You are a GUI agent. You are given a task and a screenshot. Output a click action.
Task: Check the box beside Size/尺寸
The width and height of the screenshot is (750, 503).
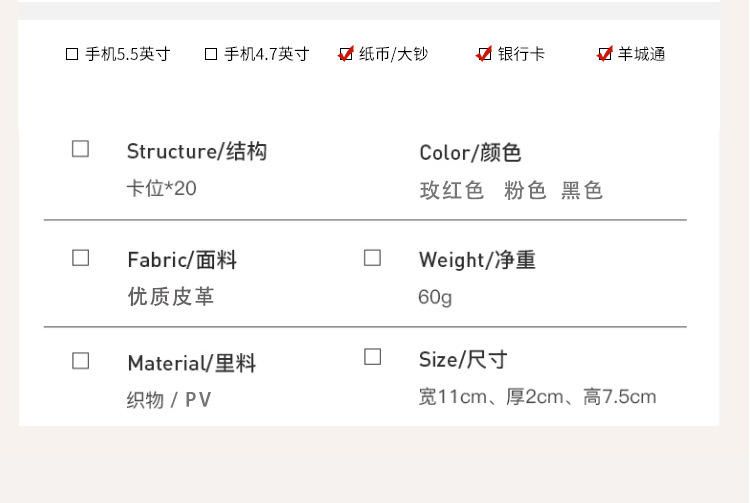coord(372,357)
